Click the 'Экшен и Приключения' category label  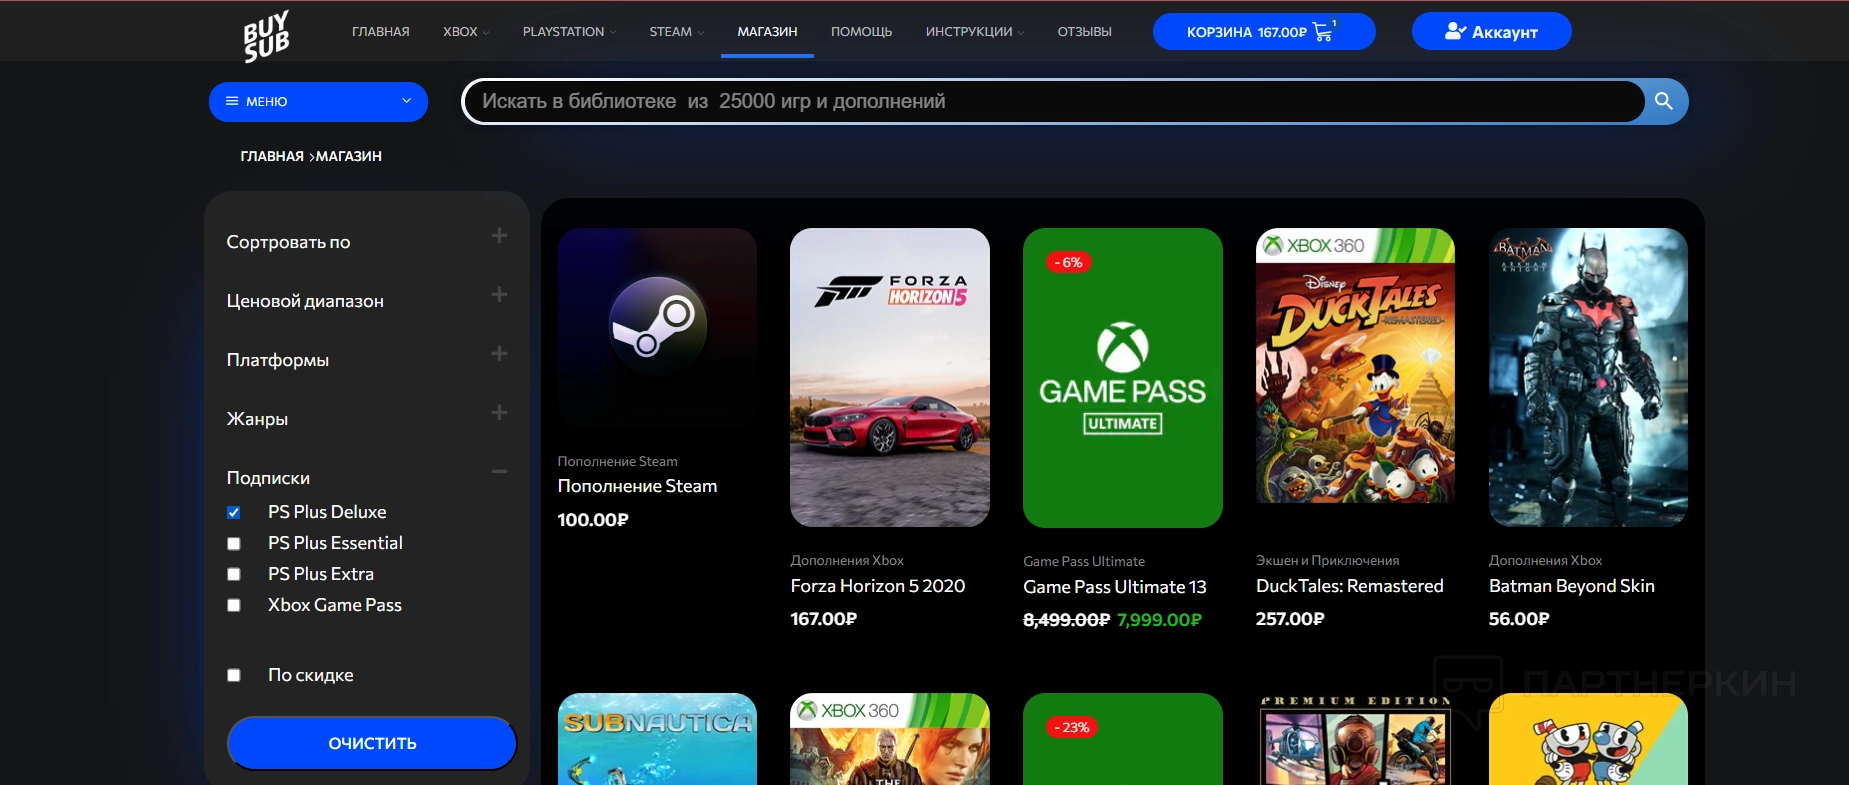pyautogui.click(x=1328, y=561)
